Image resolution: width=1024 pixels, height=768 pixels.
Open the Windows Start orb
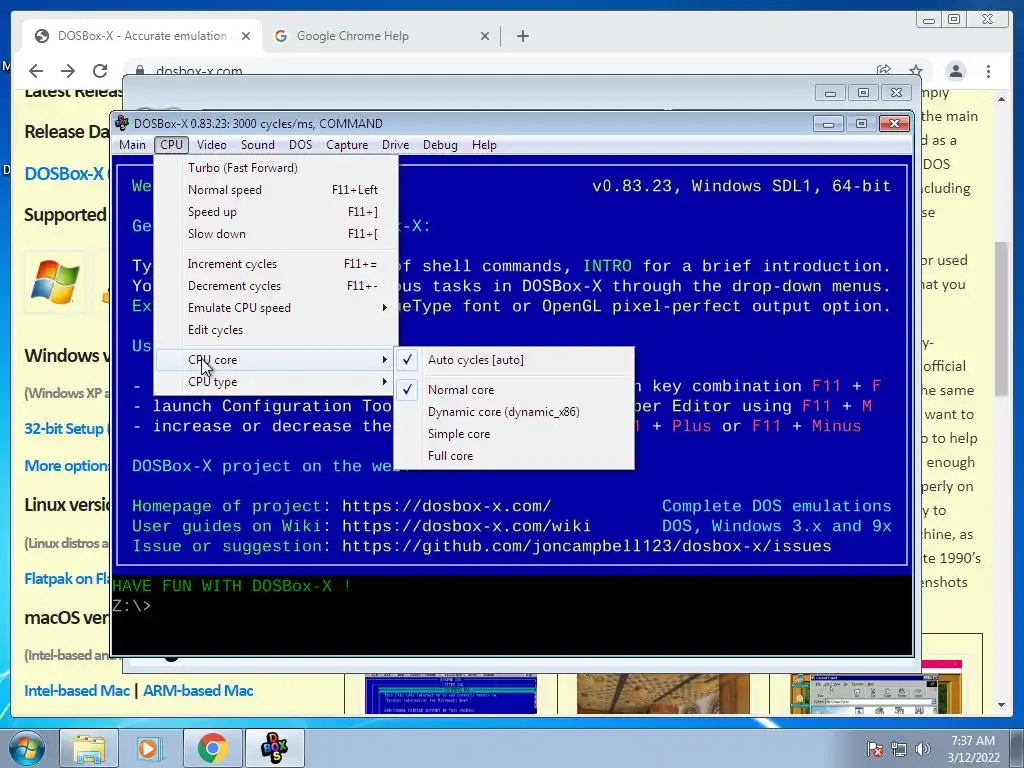(26, 748)
